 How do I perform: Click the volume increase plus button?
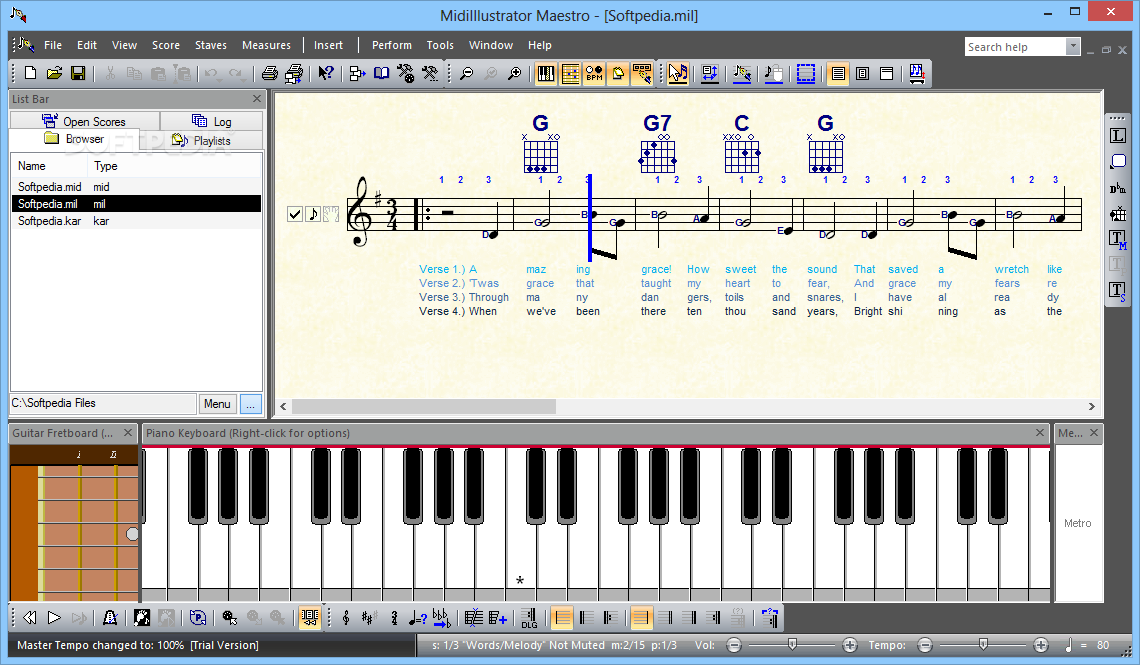(x=849, y=645)
